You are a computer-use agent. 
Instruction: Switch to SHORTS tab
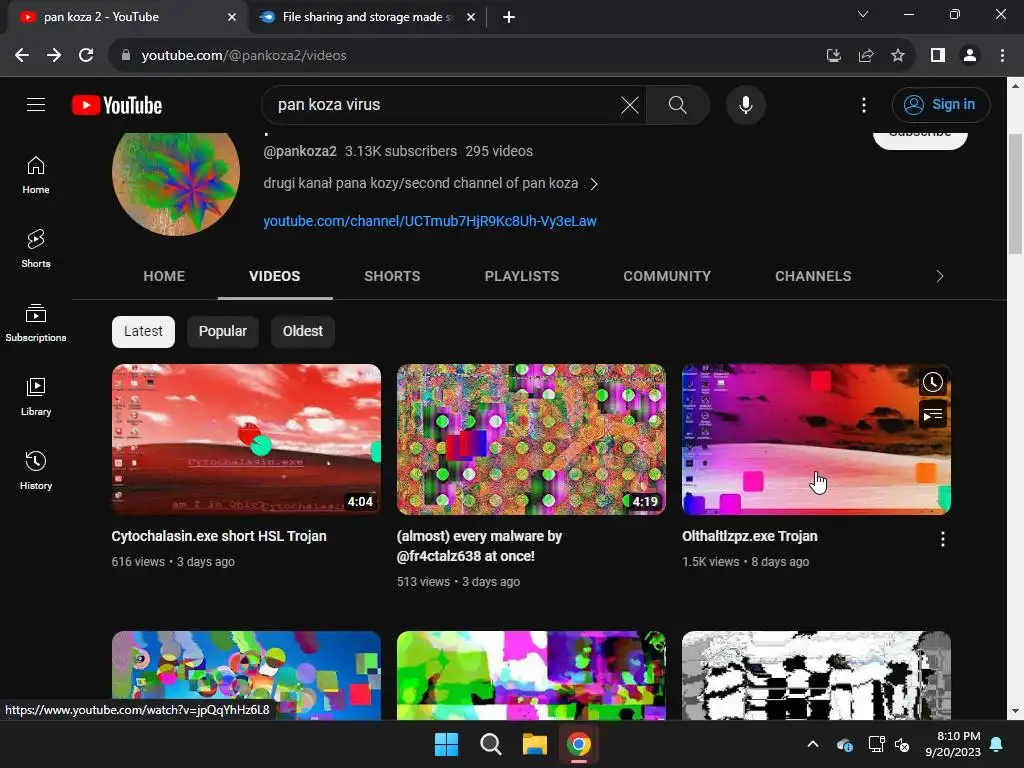[x=392, y=276]
